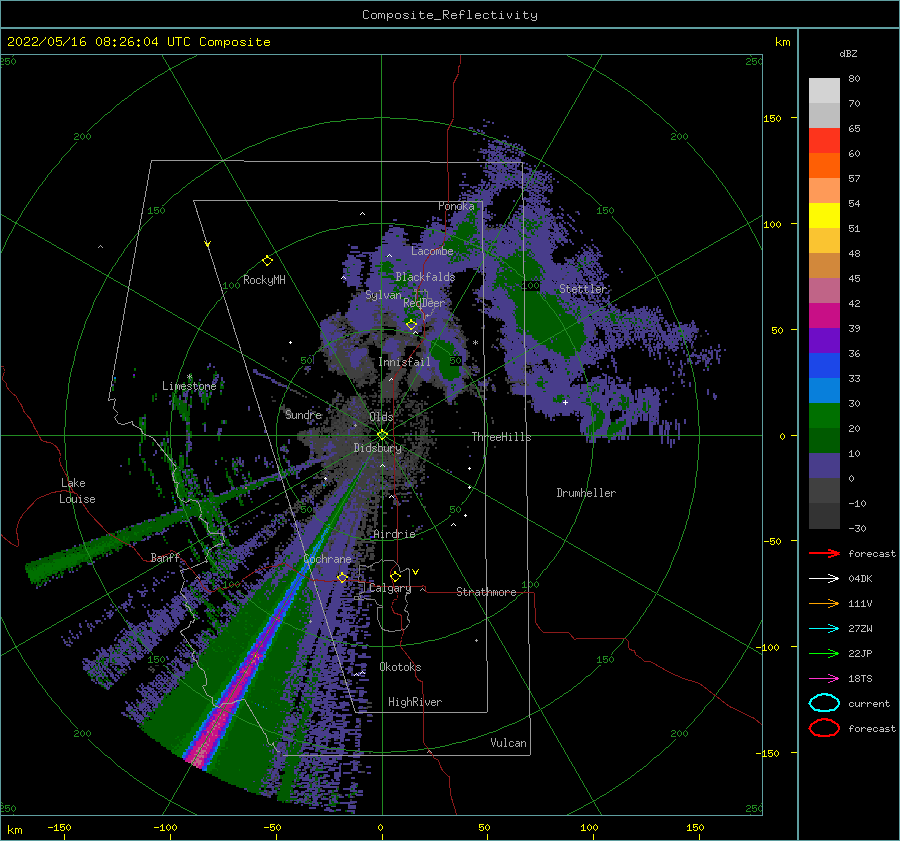This screenshot has height=841, width=900.
Task: Click the cyan 27ZW arrow legend icon
Action: click(824, 629)
